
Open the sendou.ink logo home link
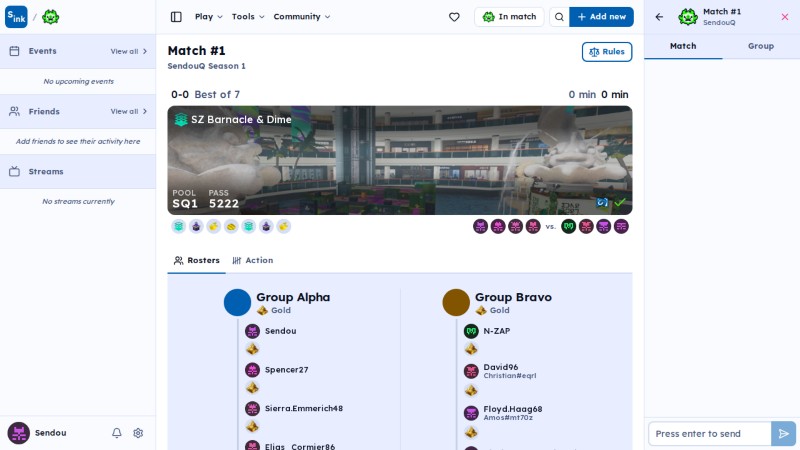[x=16, y=17]
